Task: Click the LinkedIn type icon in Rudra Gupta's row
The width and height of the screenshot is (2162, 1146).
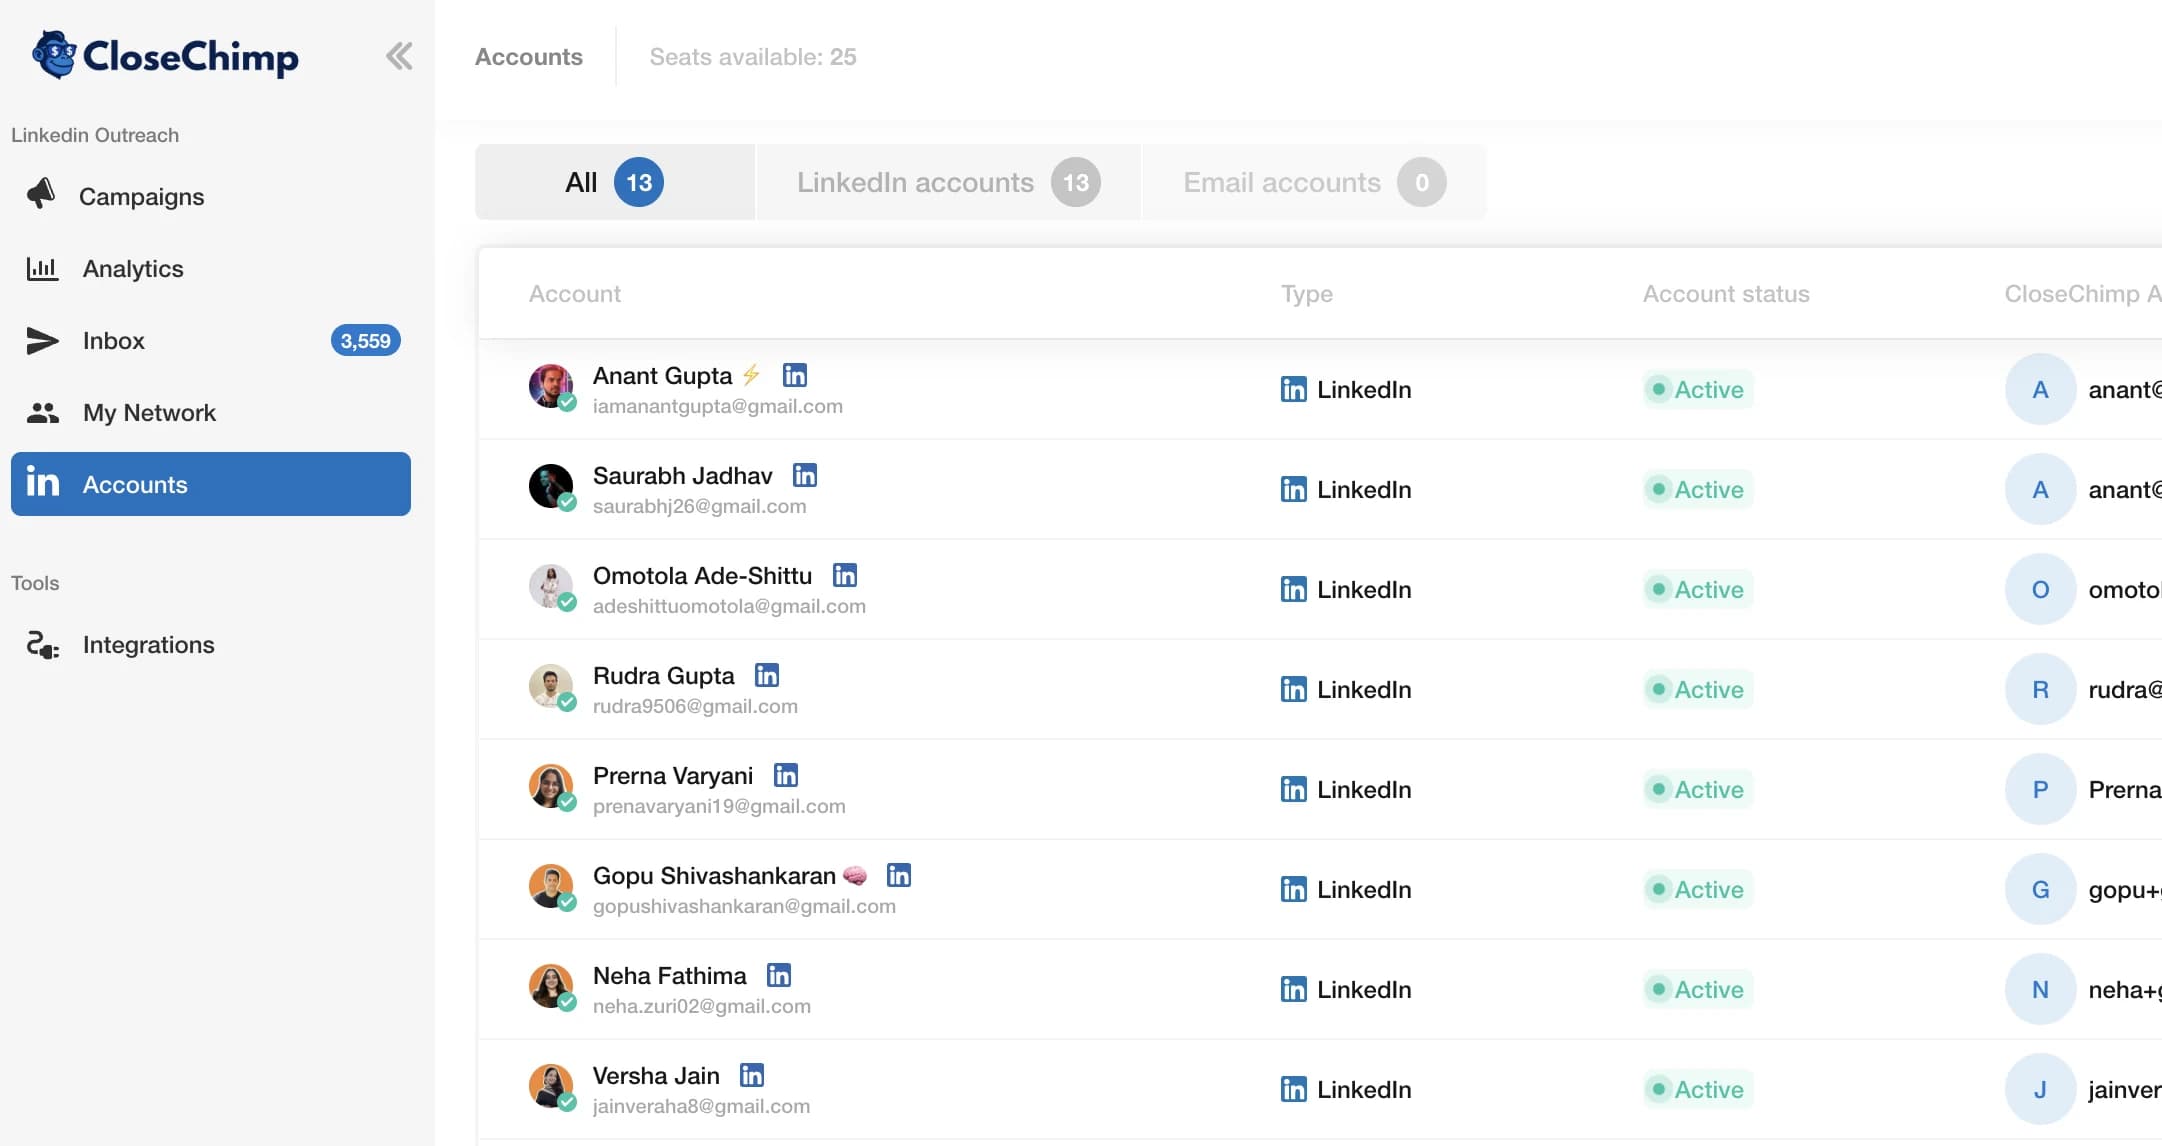Action: 1293,689
